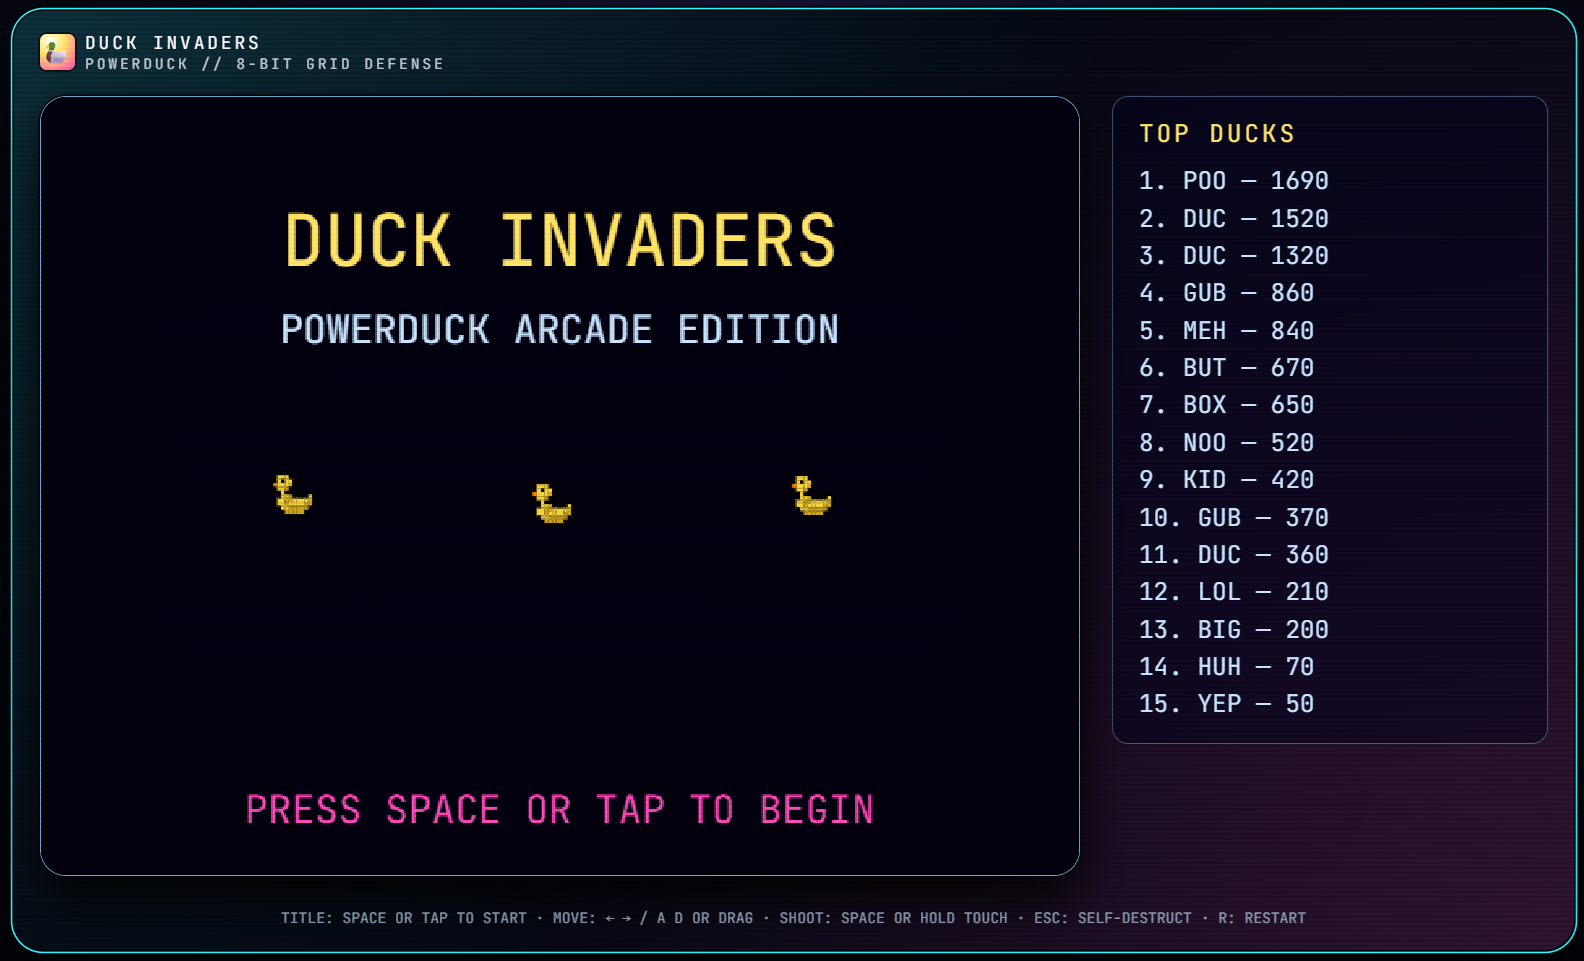Select second-place DUC score of 1520

point(1233,219)
